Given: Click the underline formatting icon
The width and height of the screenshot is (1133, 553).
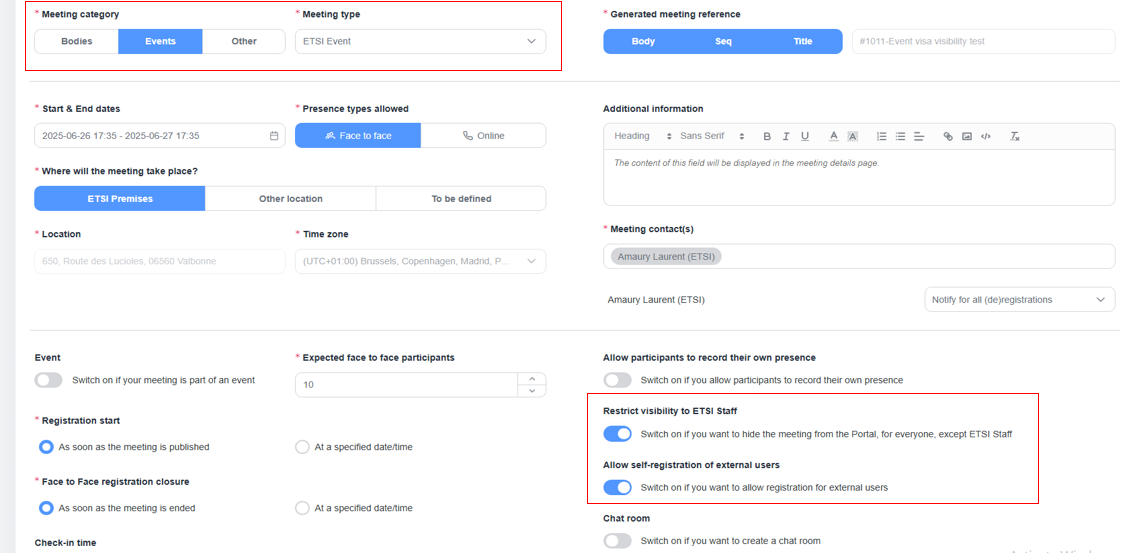Looking at the screenshot, I should [805, 136].
